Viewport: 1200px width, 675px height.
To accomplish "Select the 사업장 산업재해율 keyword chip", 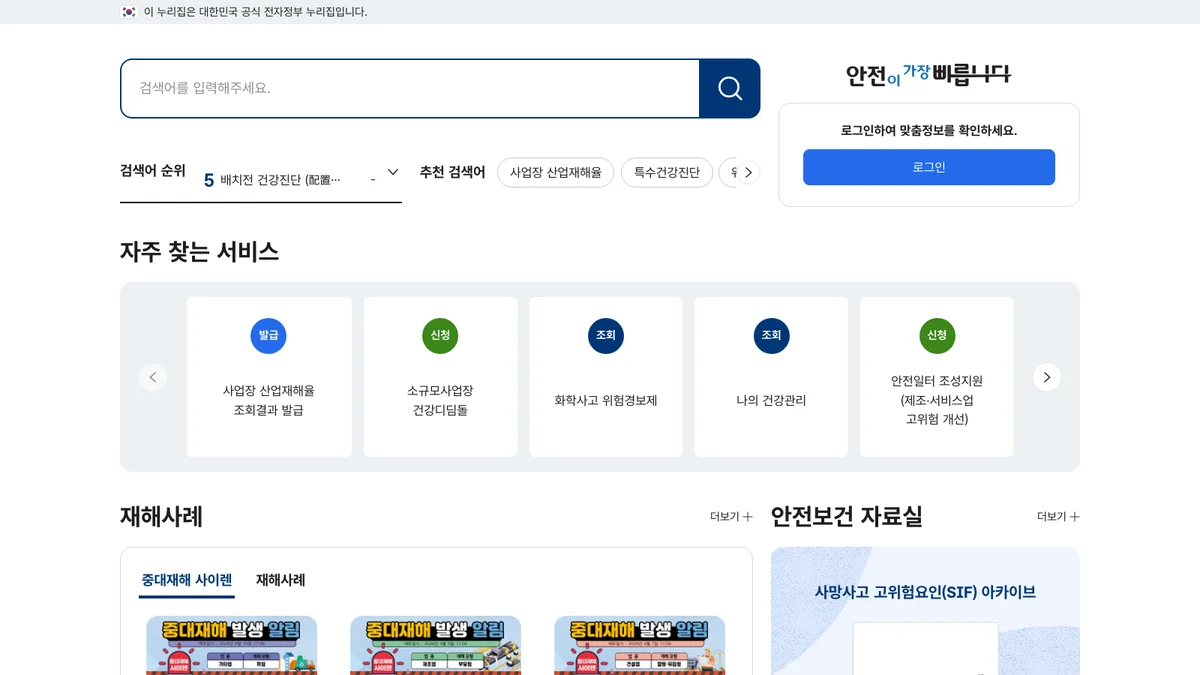I will point(555,173).
